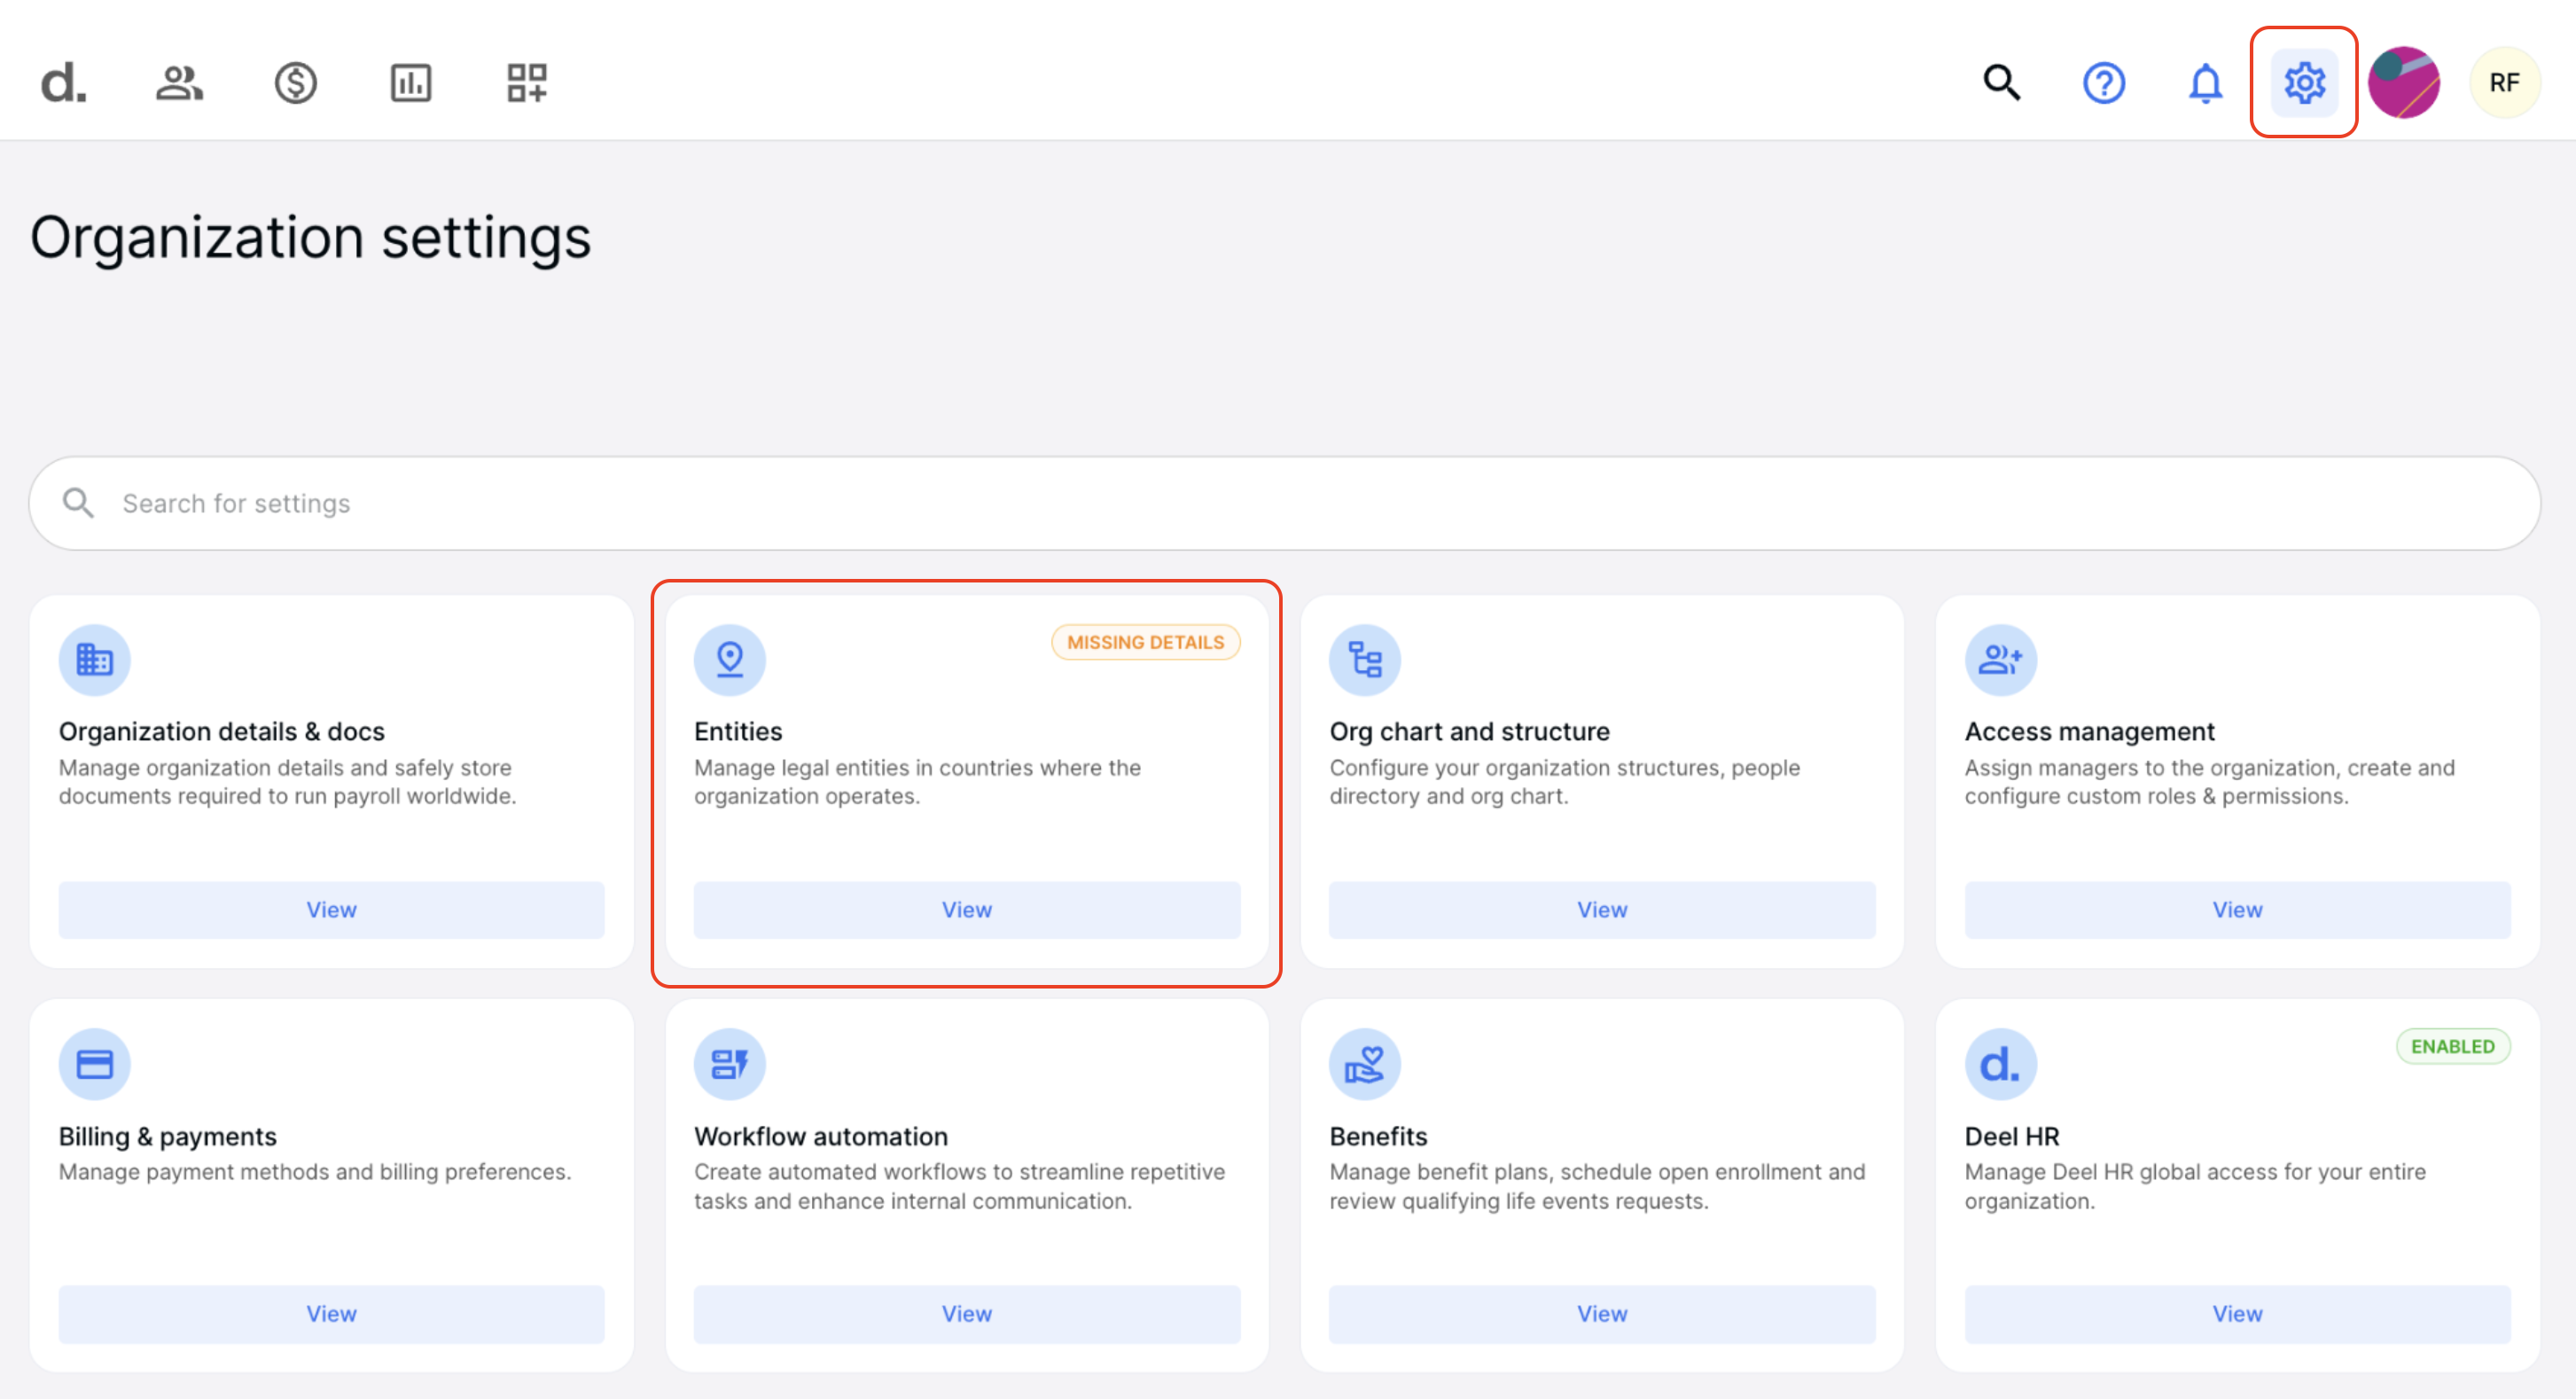View Benefits settings
The height and width of the screenshot is (1399, 2576).
click(x=1602, y=1314)
